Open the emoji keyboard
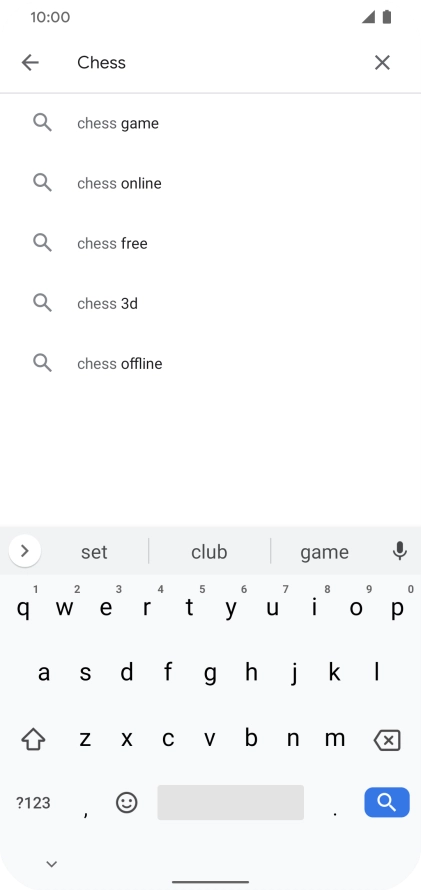This screenshot has width=421, height=890. (x=127, y=802)
